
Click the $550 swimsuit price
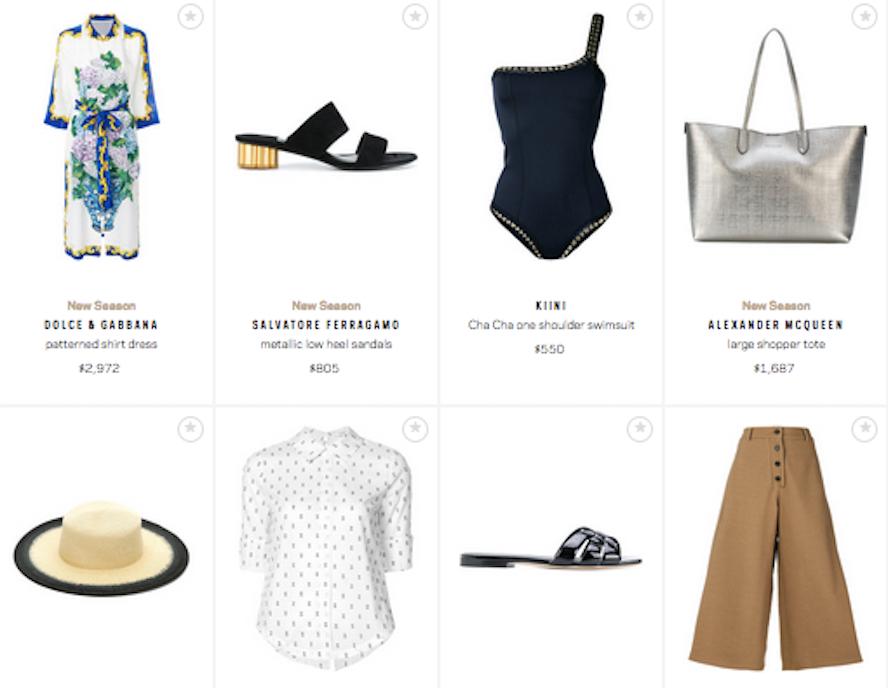[x=549, y=349]
